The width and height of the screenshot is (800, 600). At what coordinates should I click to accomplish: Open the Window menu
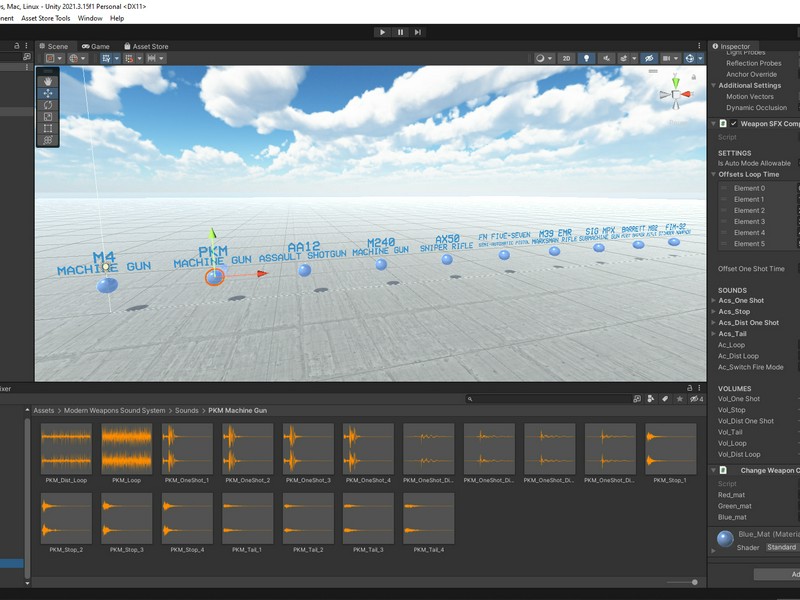pos(90,18)
